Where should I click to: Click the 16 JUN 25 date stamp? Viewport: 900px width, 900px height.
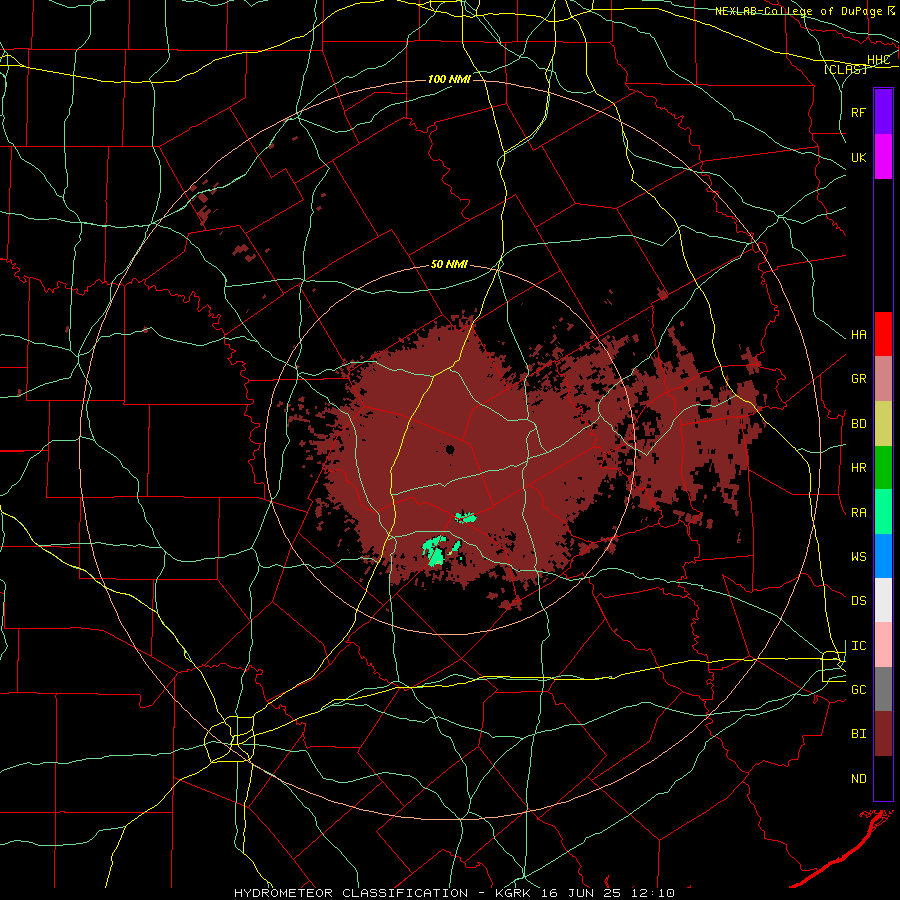click(x=585, y=893)
